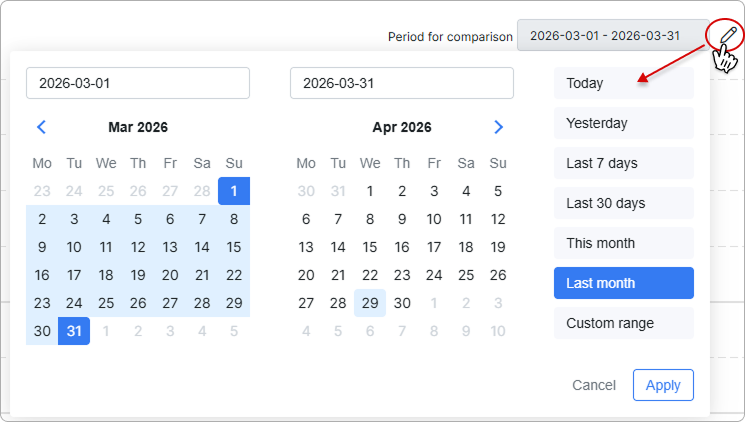Pick the This month preset
Viewport: 745px width, 422px height.
[x=624, y=243]
